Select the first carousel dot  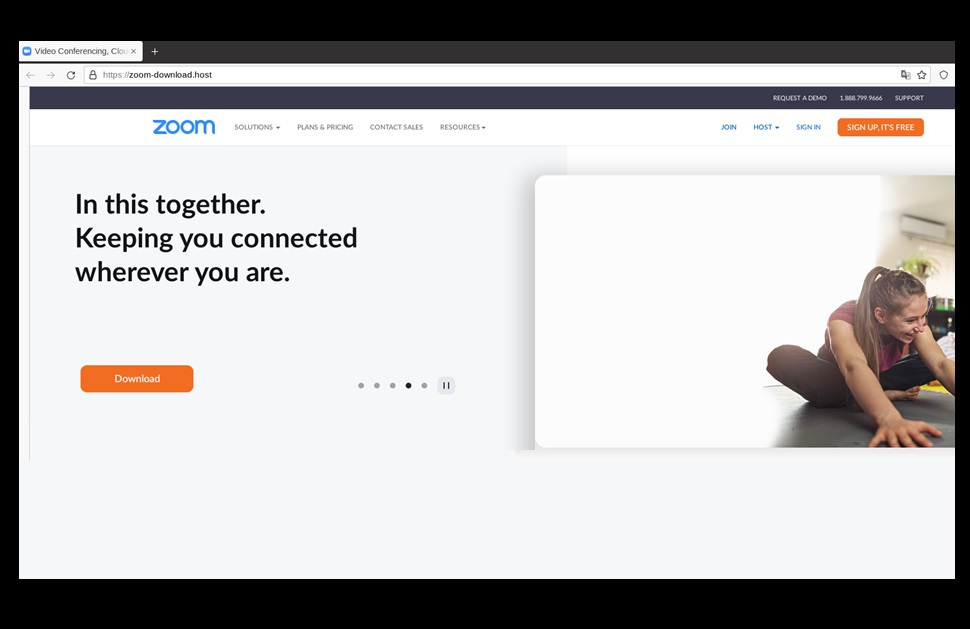pos(361,385)
